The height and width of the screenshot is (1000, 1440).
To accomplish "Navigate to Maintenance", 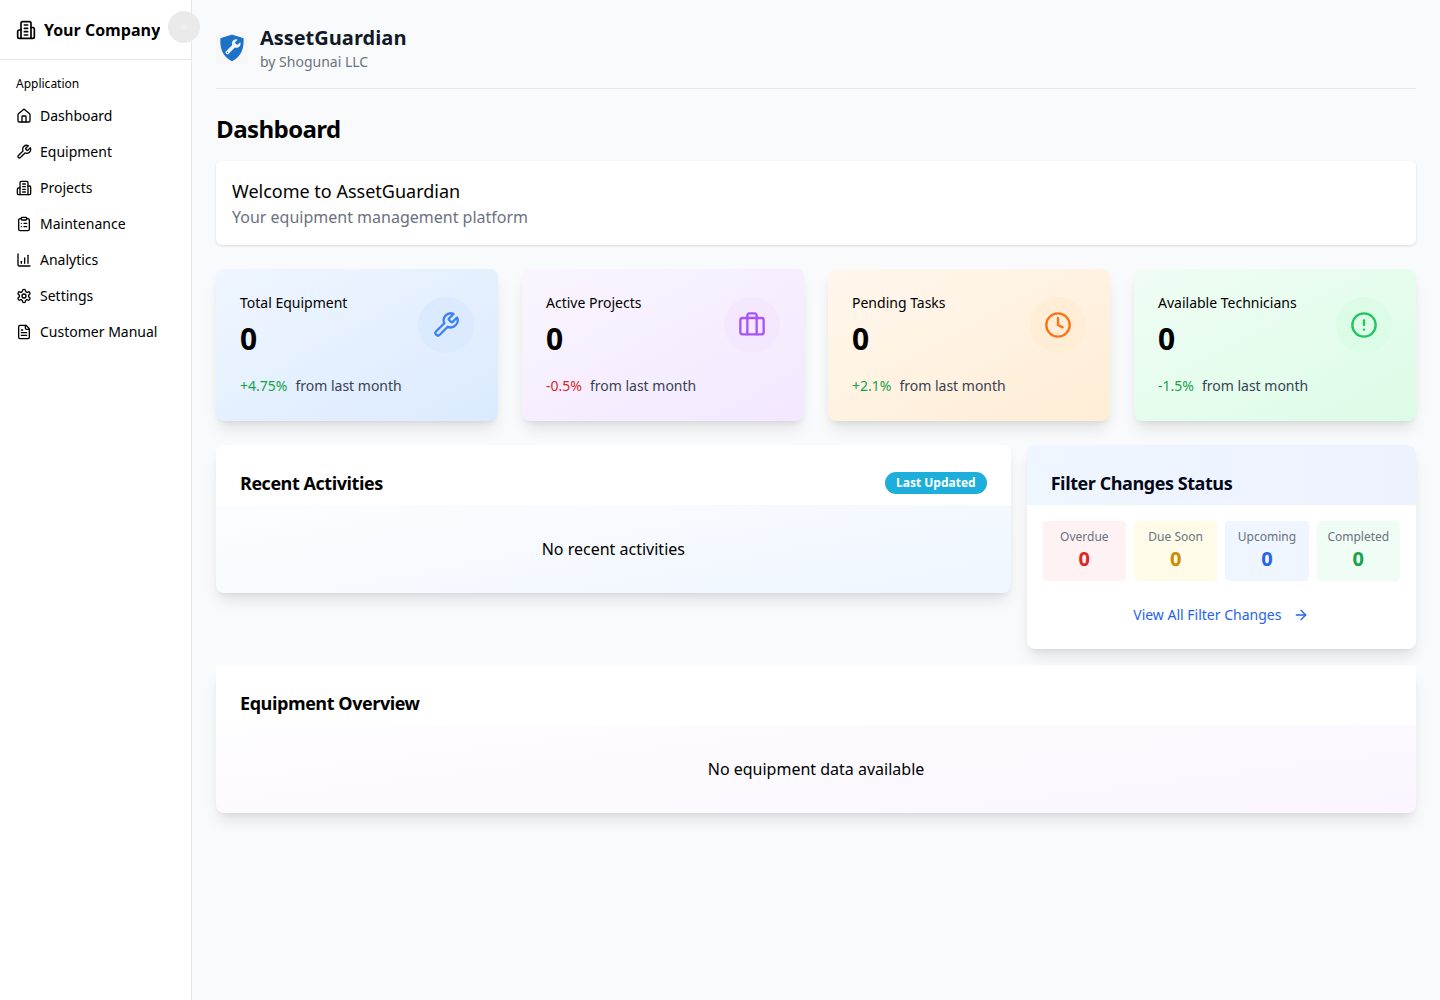I will click(95, 224).
